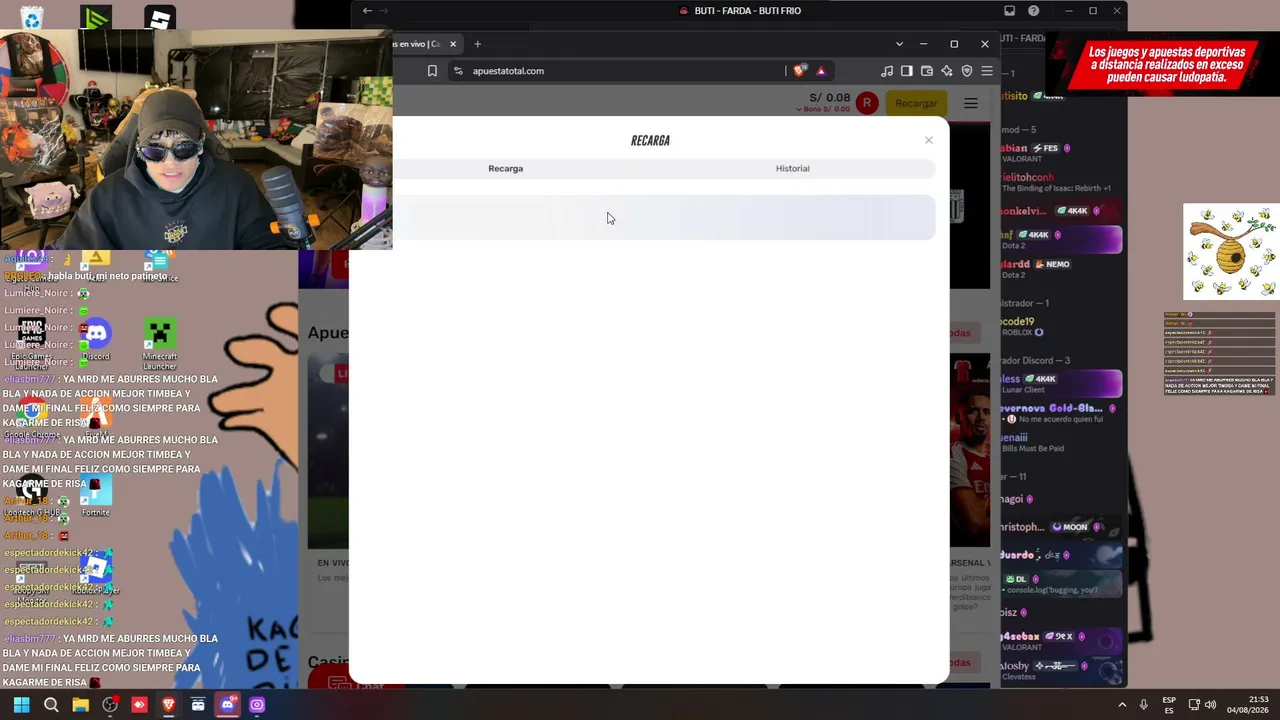This screenshot has height=720, width=1280.
Task: Click the beehive image thumbnail
Action: (x=1231, y=252)
